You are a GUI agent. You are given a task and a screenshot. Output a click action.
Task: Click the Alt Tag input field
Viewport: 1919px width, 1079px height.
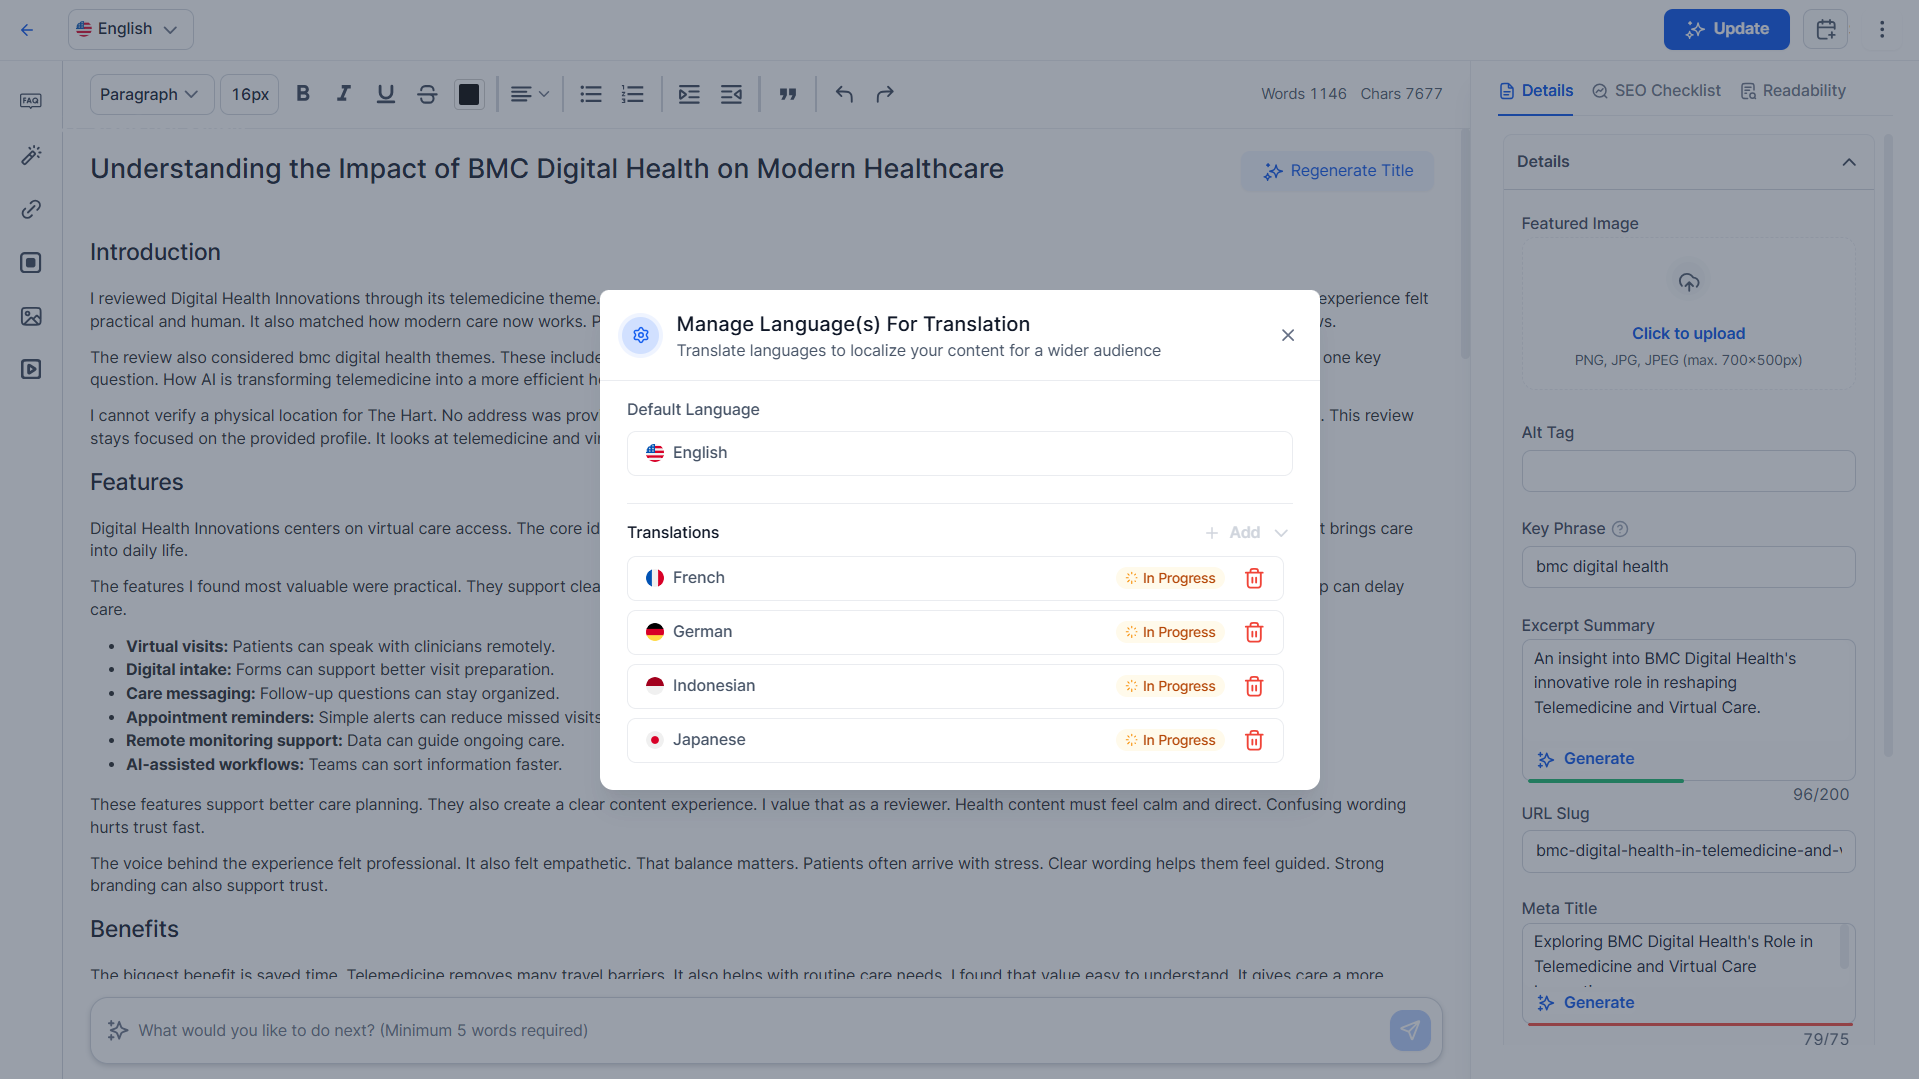tap(1688, 471)
